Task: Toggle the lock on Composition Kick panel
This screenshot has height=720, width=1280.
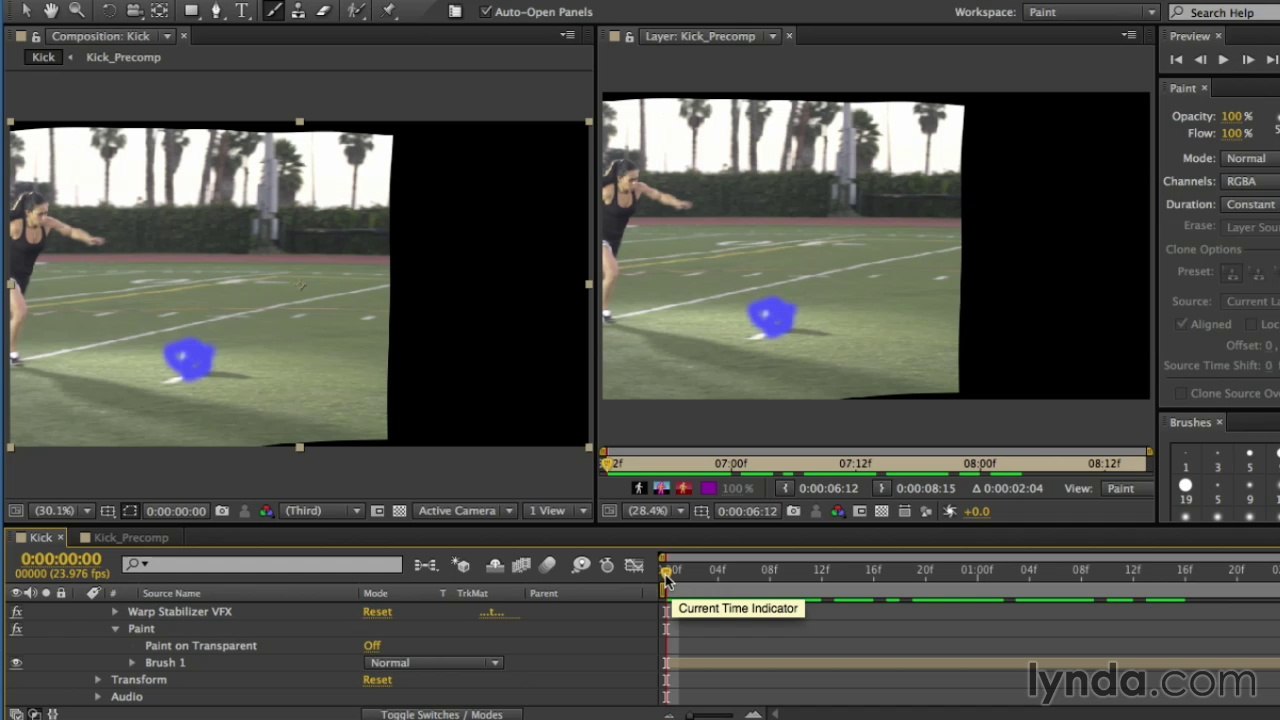Action: (36, 36)
